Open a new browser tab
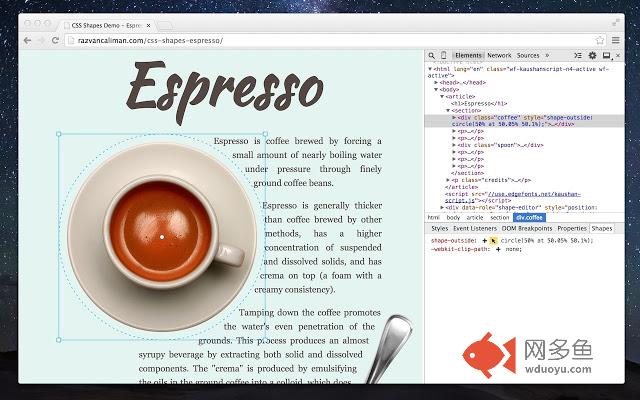The height and width of the screenshot is (400, 640). pos(164,26)
